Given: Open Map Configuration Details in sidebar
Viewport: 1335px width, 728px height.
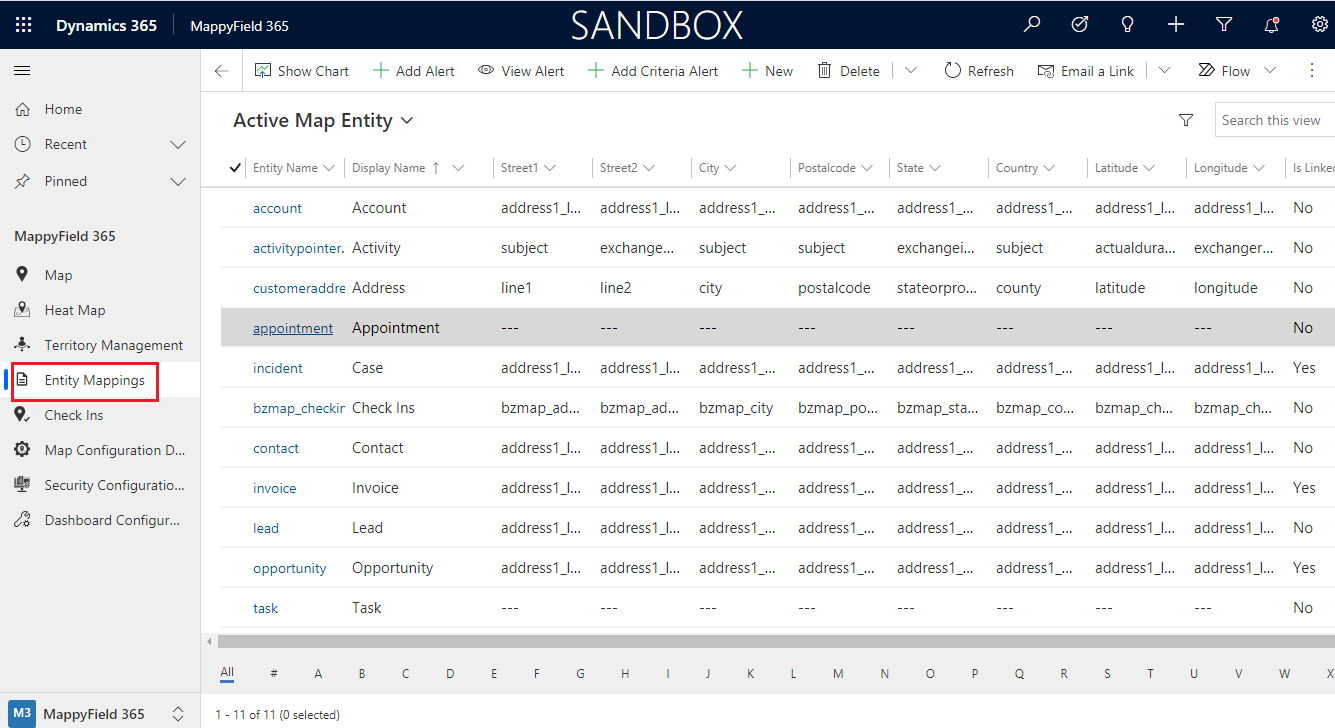Looking at the screenshot, I should pyautogui.click(x=114, y=450).
